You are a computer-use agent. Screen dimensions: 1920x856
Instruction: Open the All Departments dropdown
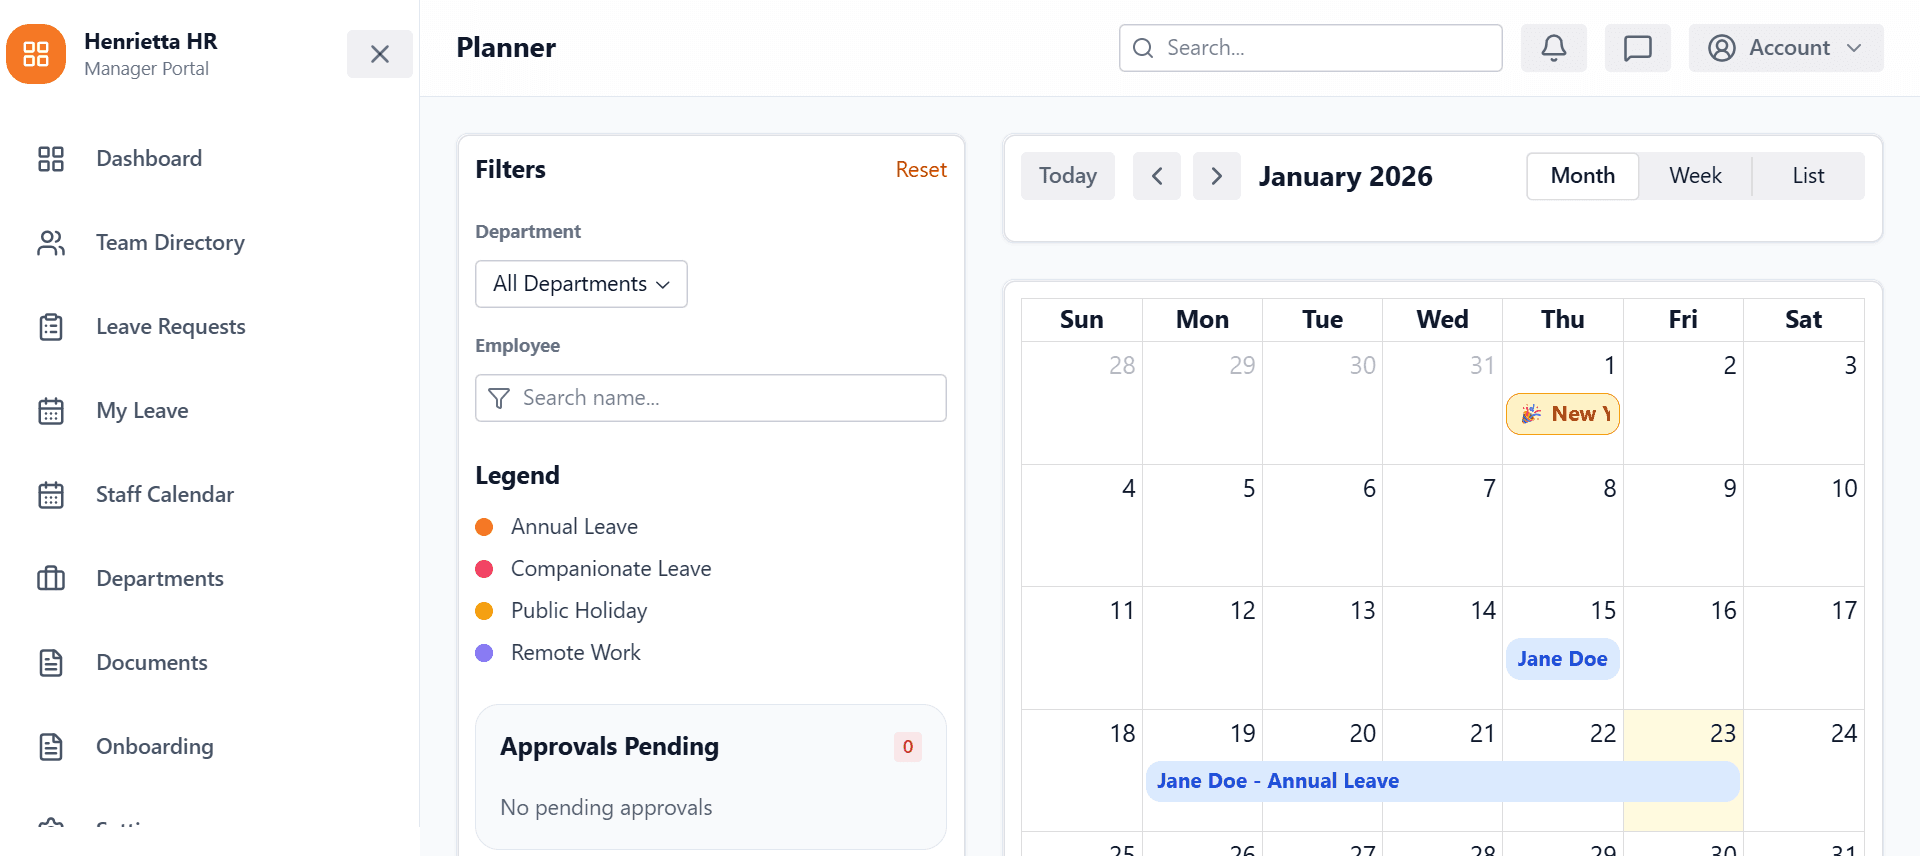(x=580, y=284)
